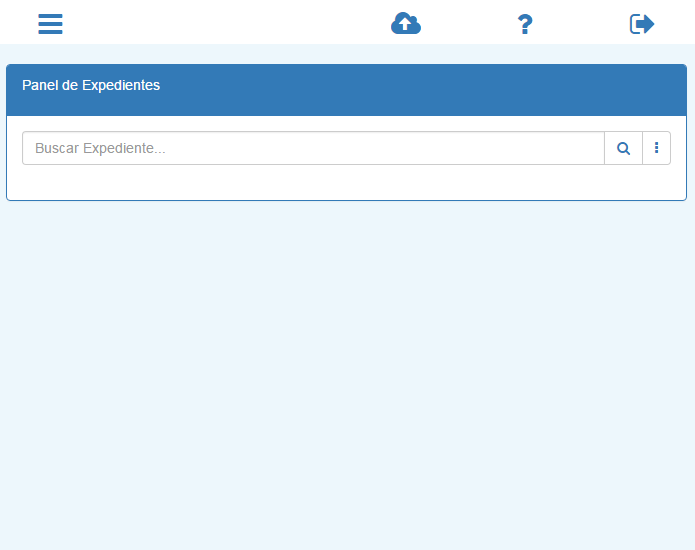This screenshot has height=550, width=695.
Task: Show more search filters via kebab button
Action: (x=656, y=148)
